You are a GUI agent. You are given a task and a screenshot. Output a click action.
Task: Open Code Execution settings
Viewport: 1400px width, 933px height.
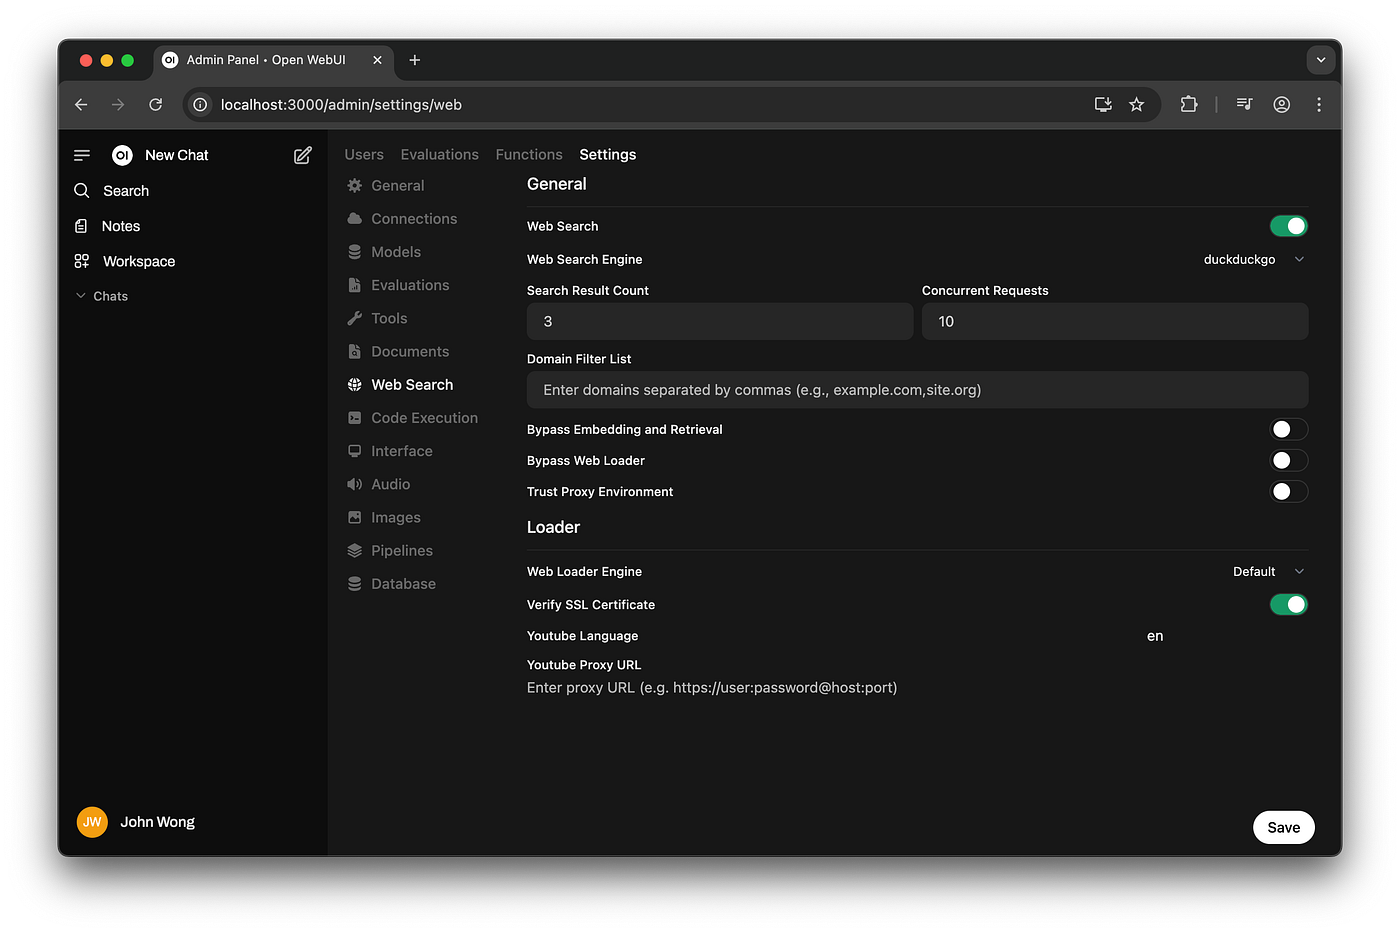tap(424, 418)
